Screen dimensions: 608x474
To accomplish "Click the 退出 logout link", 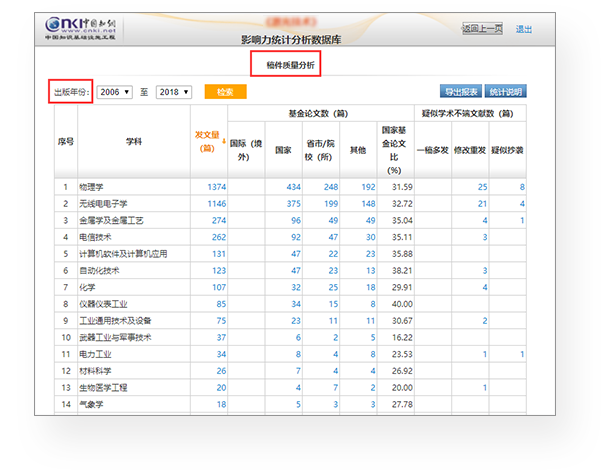I will coord(523,29).
